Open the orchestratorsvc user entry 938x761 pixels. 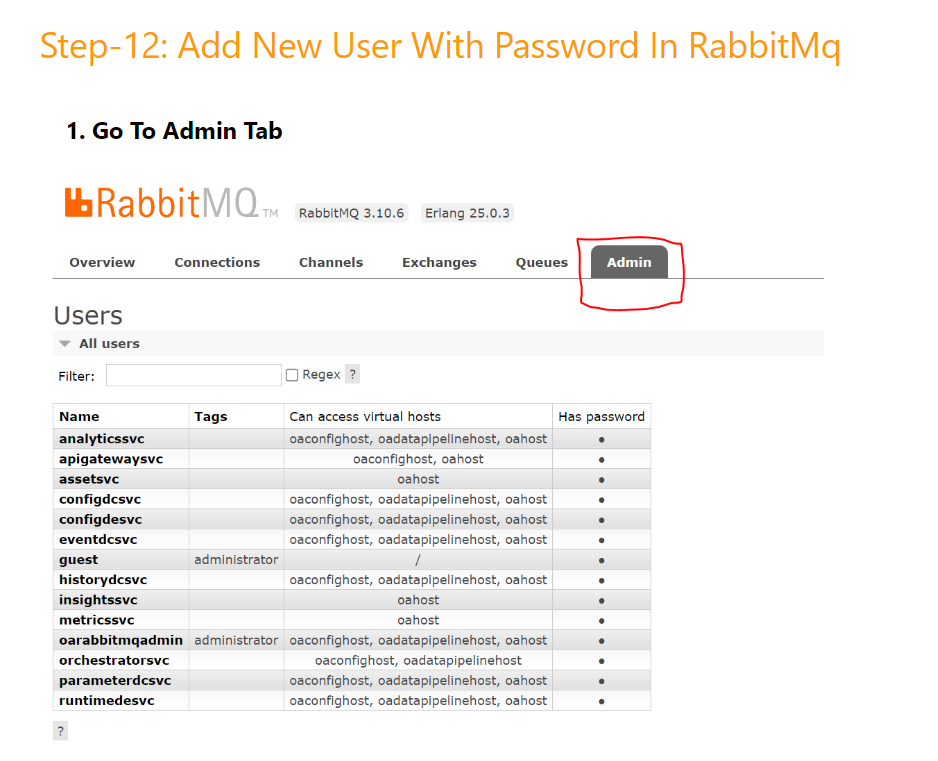[x=114, y=660]
